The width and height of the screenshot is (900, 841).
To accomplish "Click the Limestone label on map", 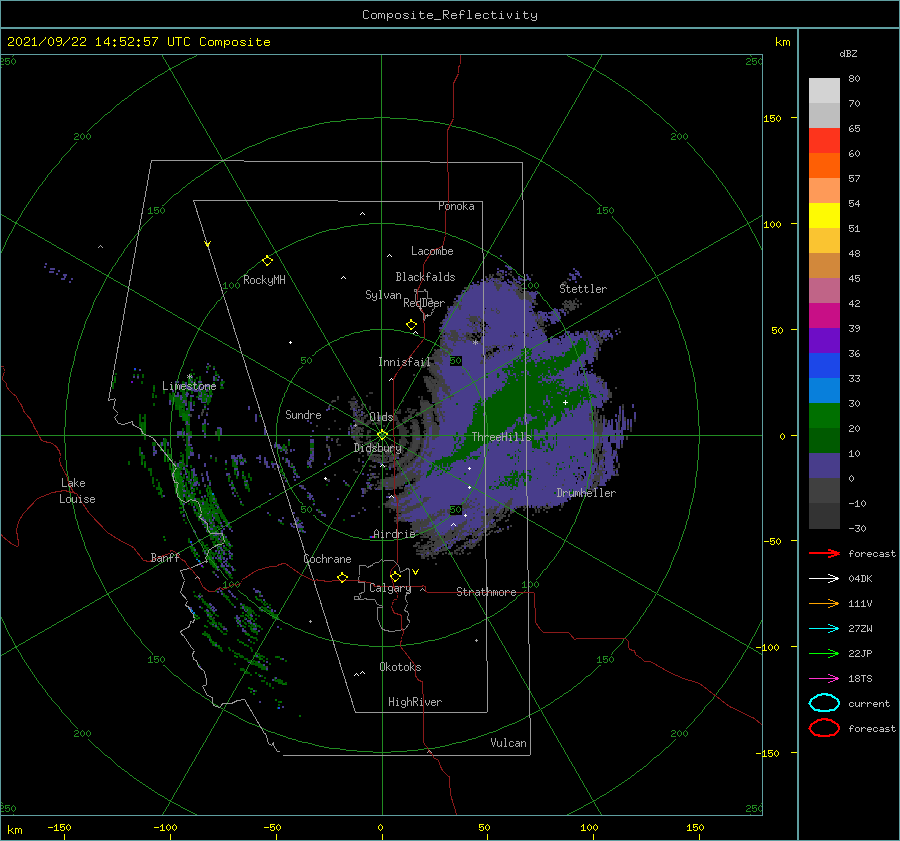I will pos(189,386).
